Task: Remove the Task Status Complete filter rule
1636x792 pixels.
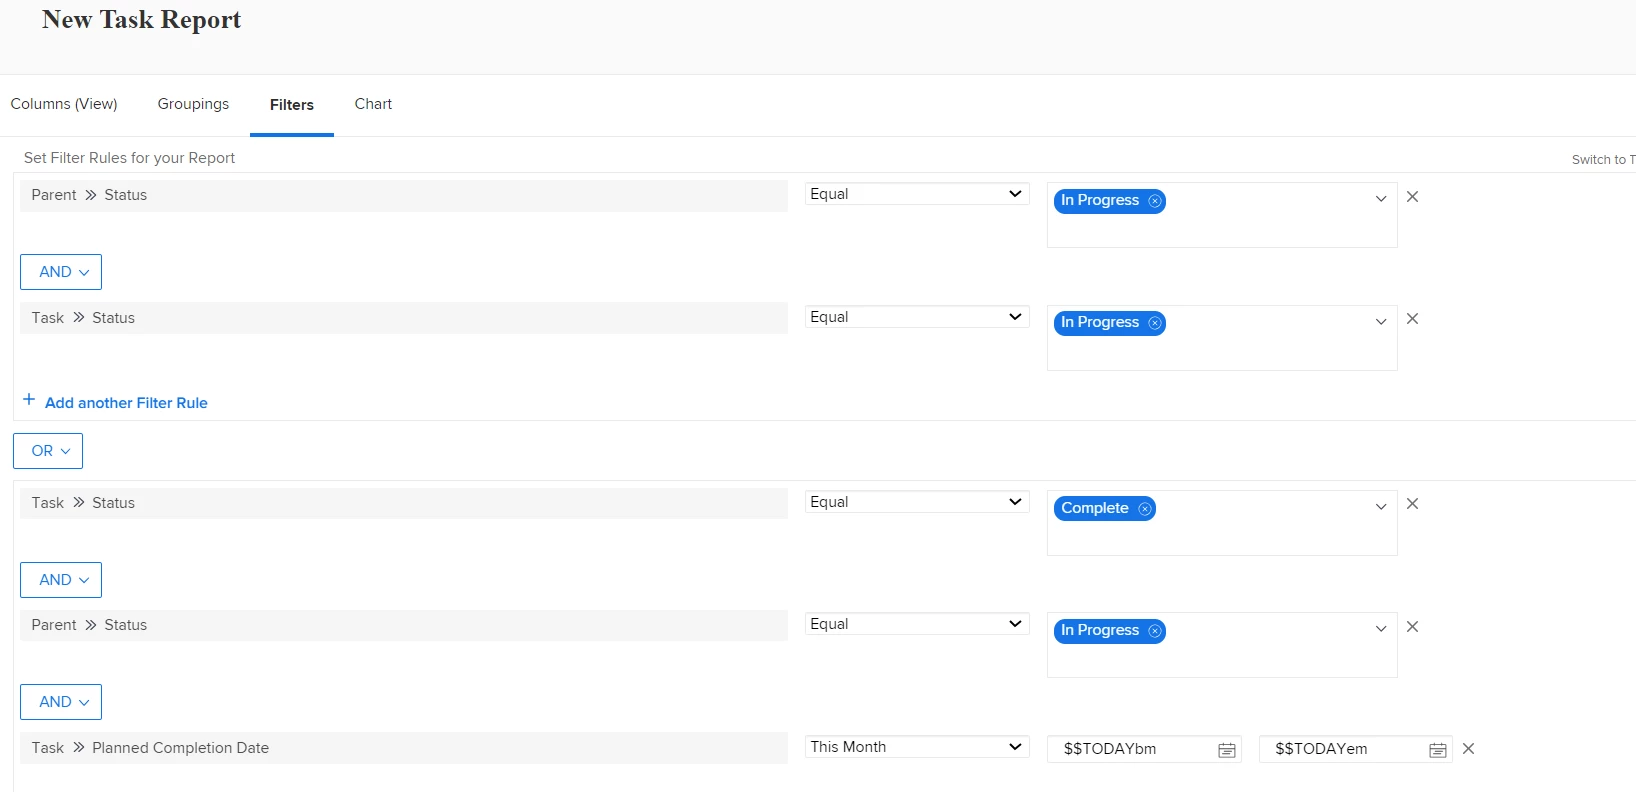Action: (1412, 504)
